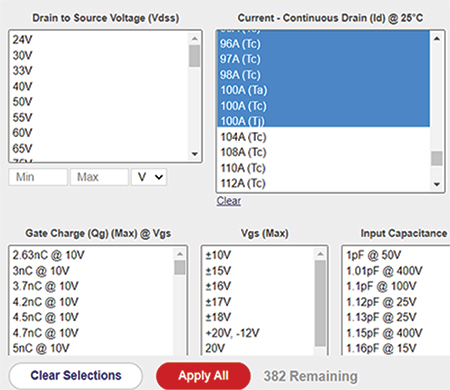
Task: Click Vdss list scroll down arrow
Action: tap(195, 154)
